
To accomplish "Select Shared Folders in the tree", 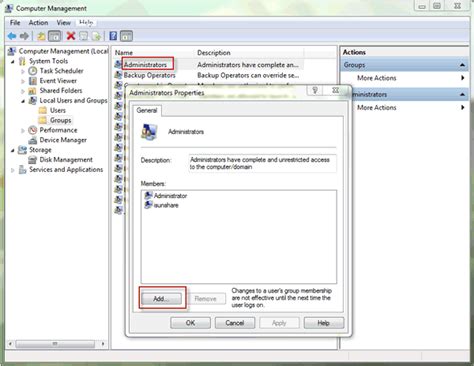I will [56, 90].
